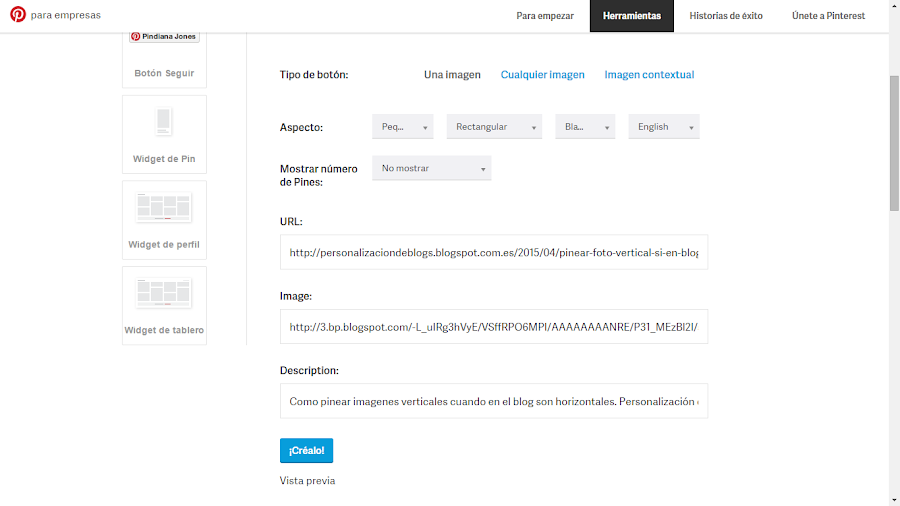Viewport: 900px width, 506px height.
Task: Choose the Widget de perfil icon
Action: pyautogui.click(x=164, y=207)
